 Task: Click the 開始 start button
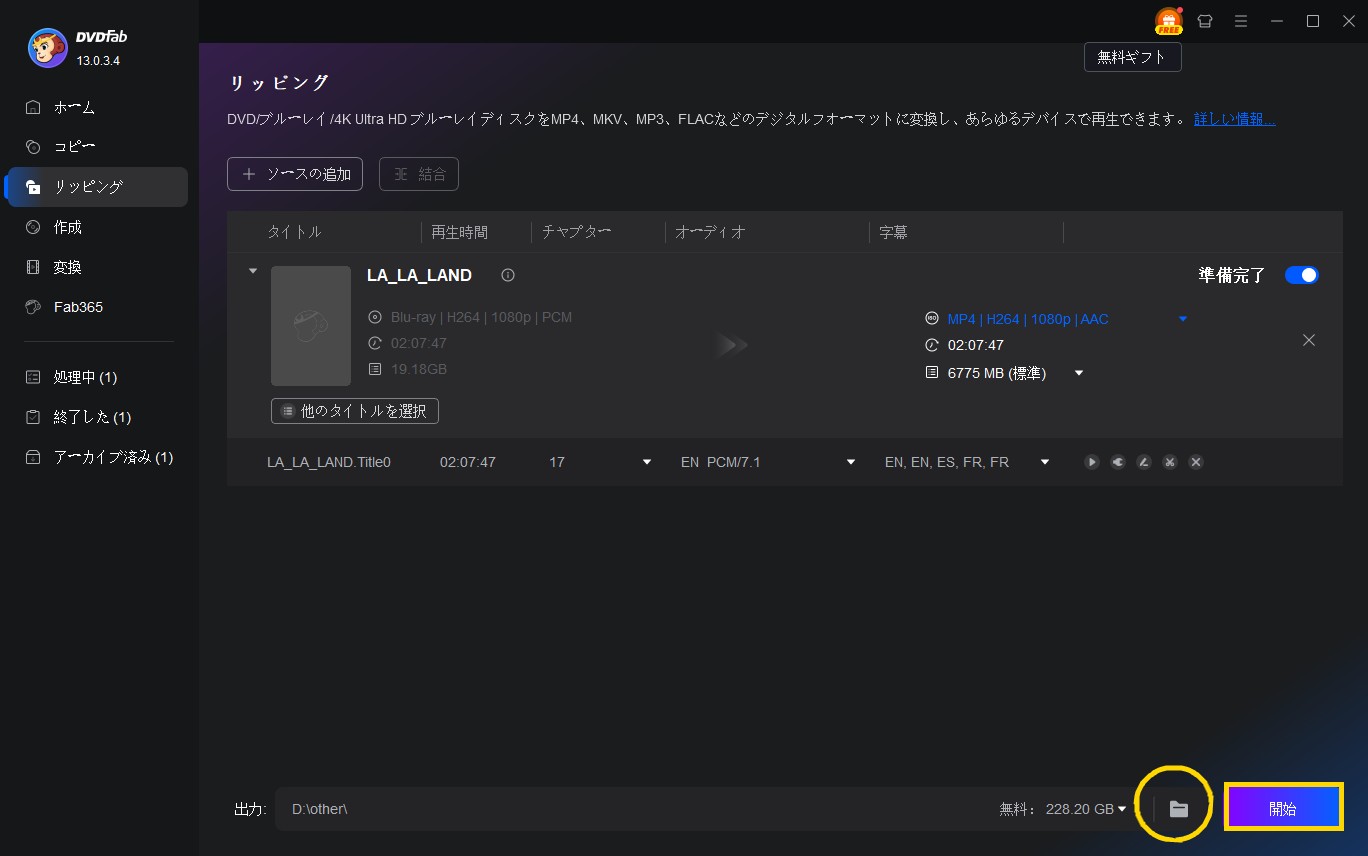click(1283, 809)
